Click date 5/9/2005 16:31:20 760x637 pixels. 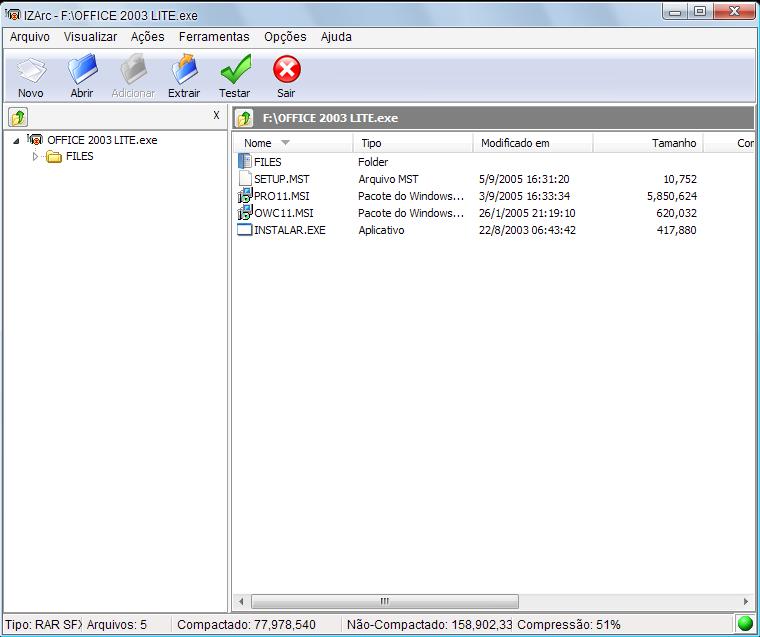pyautogui.click(x=524, y=179)
